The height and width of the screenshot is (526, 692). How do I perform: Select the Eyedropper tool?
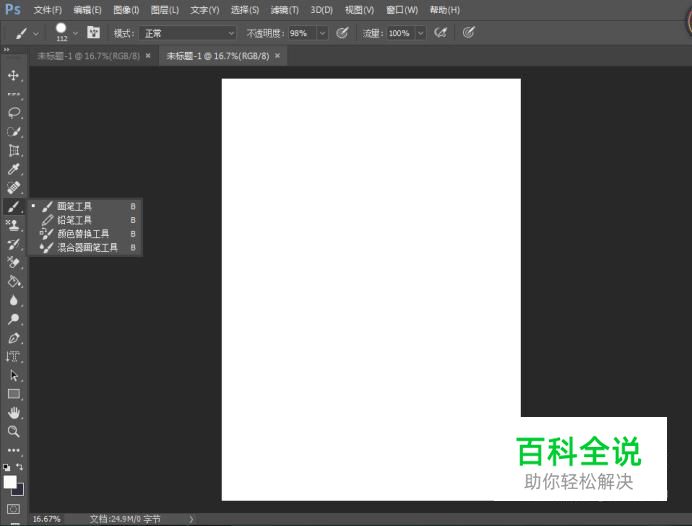13,169
